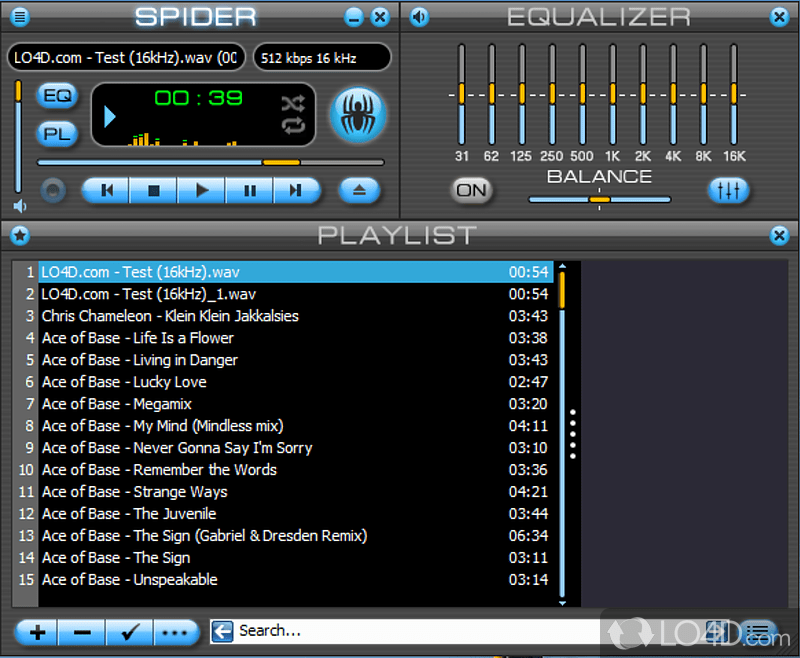Adjust the 31 Hz equalizer band
Viewport: 800px width, 658px height.
461,94
